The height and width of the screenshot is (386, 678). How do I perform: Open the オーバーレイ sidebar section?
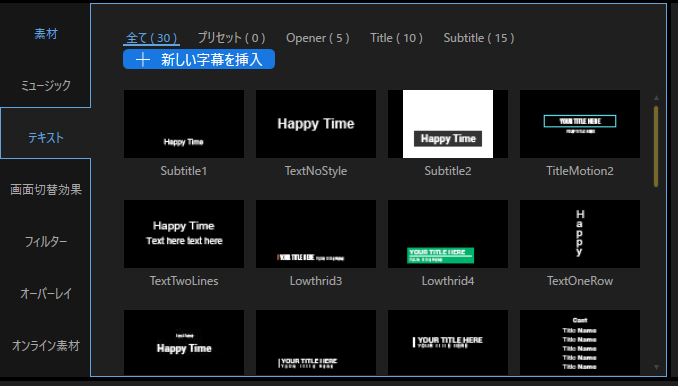click(x=46, y=293)
